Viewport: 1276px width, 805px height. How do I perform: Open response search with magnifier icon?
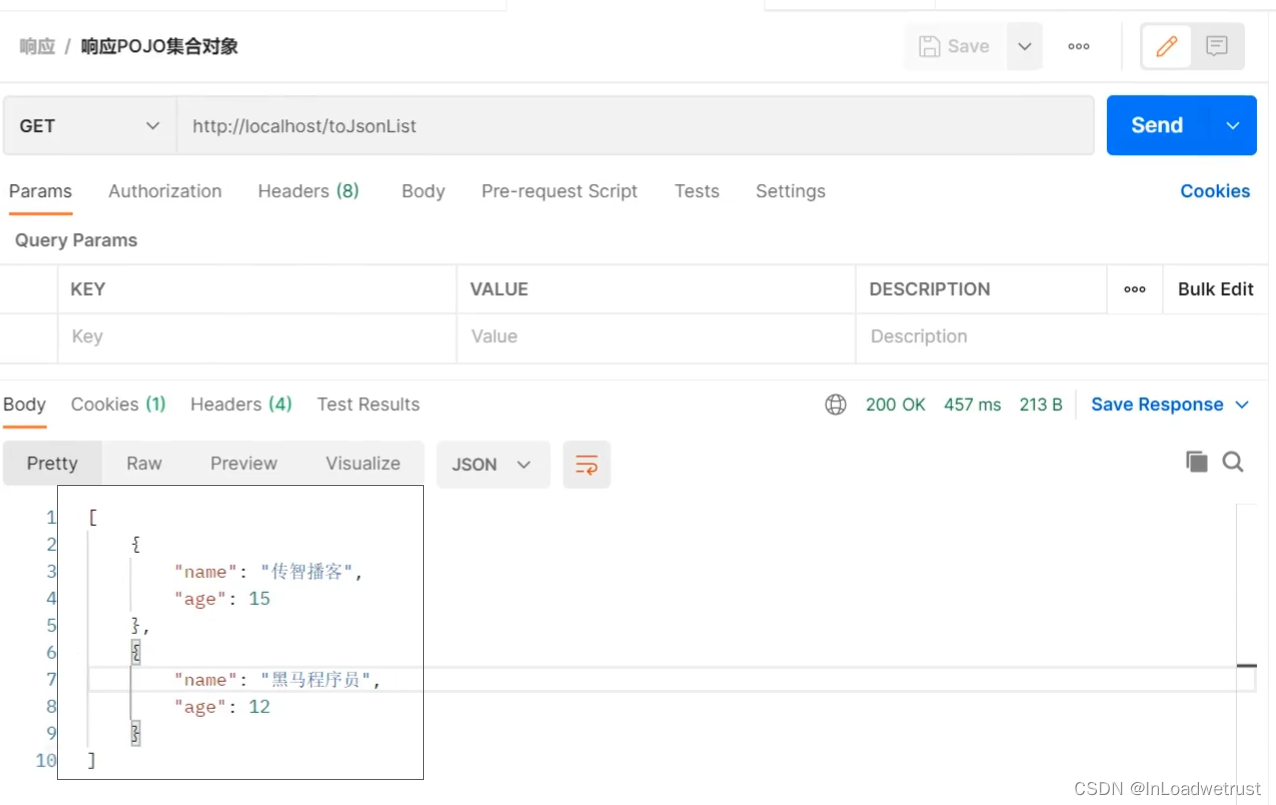tap(1233, 461)
